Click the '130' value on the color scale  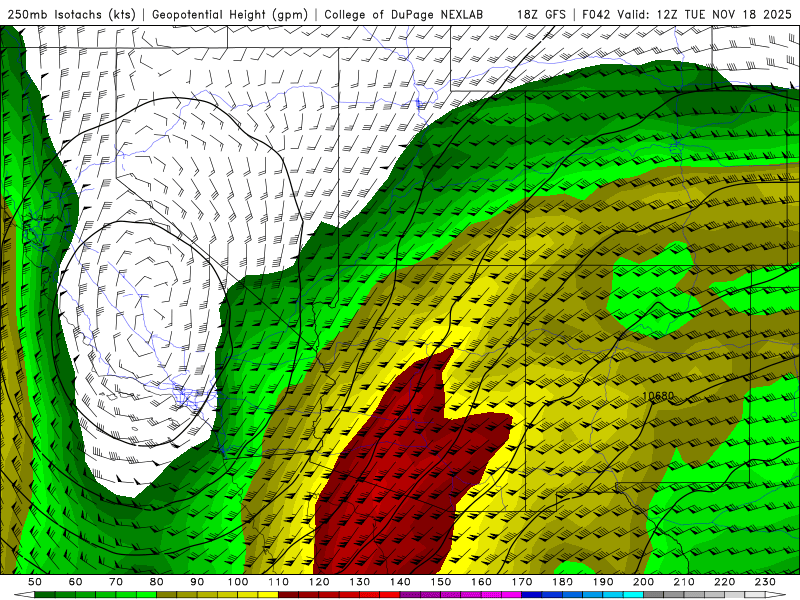[x=359, y=582]
